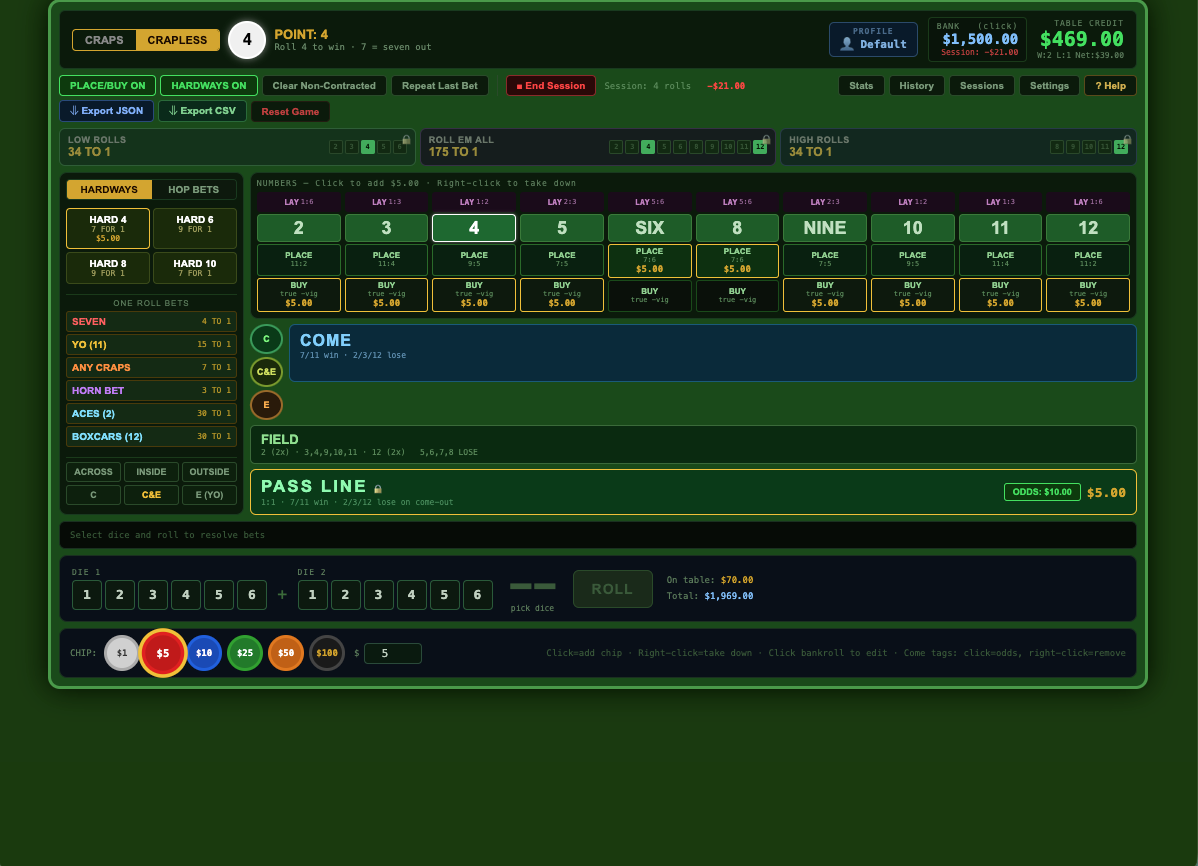This screenshot has width=1198, height=866.
Task: Add chip to Buy 10 bet
Action: pos(912,295)
